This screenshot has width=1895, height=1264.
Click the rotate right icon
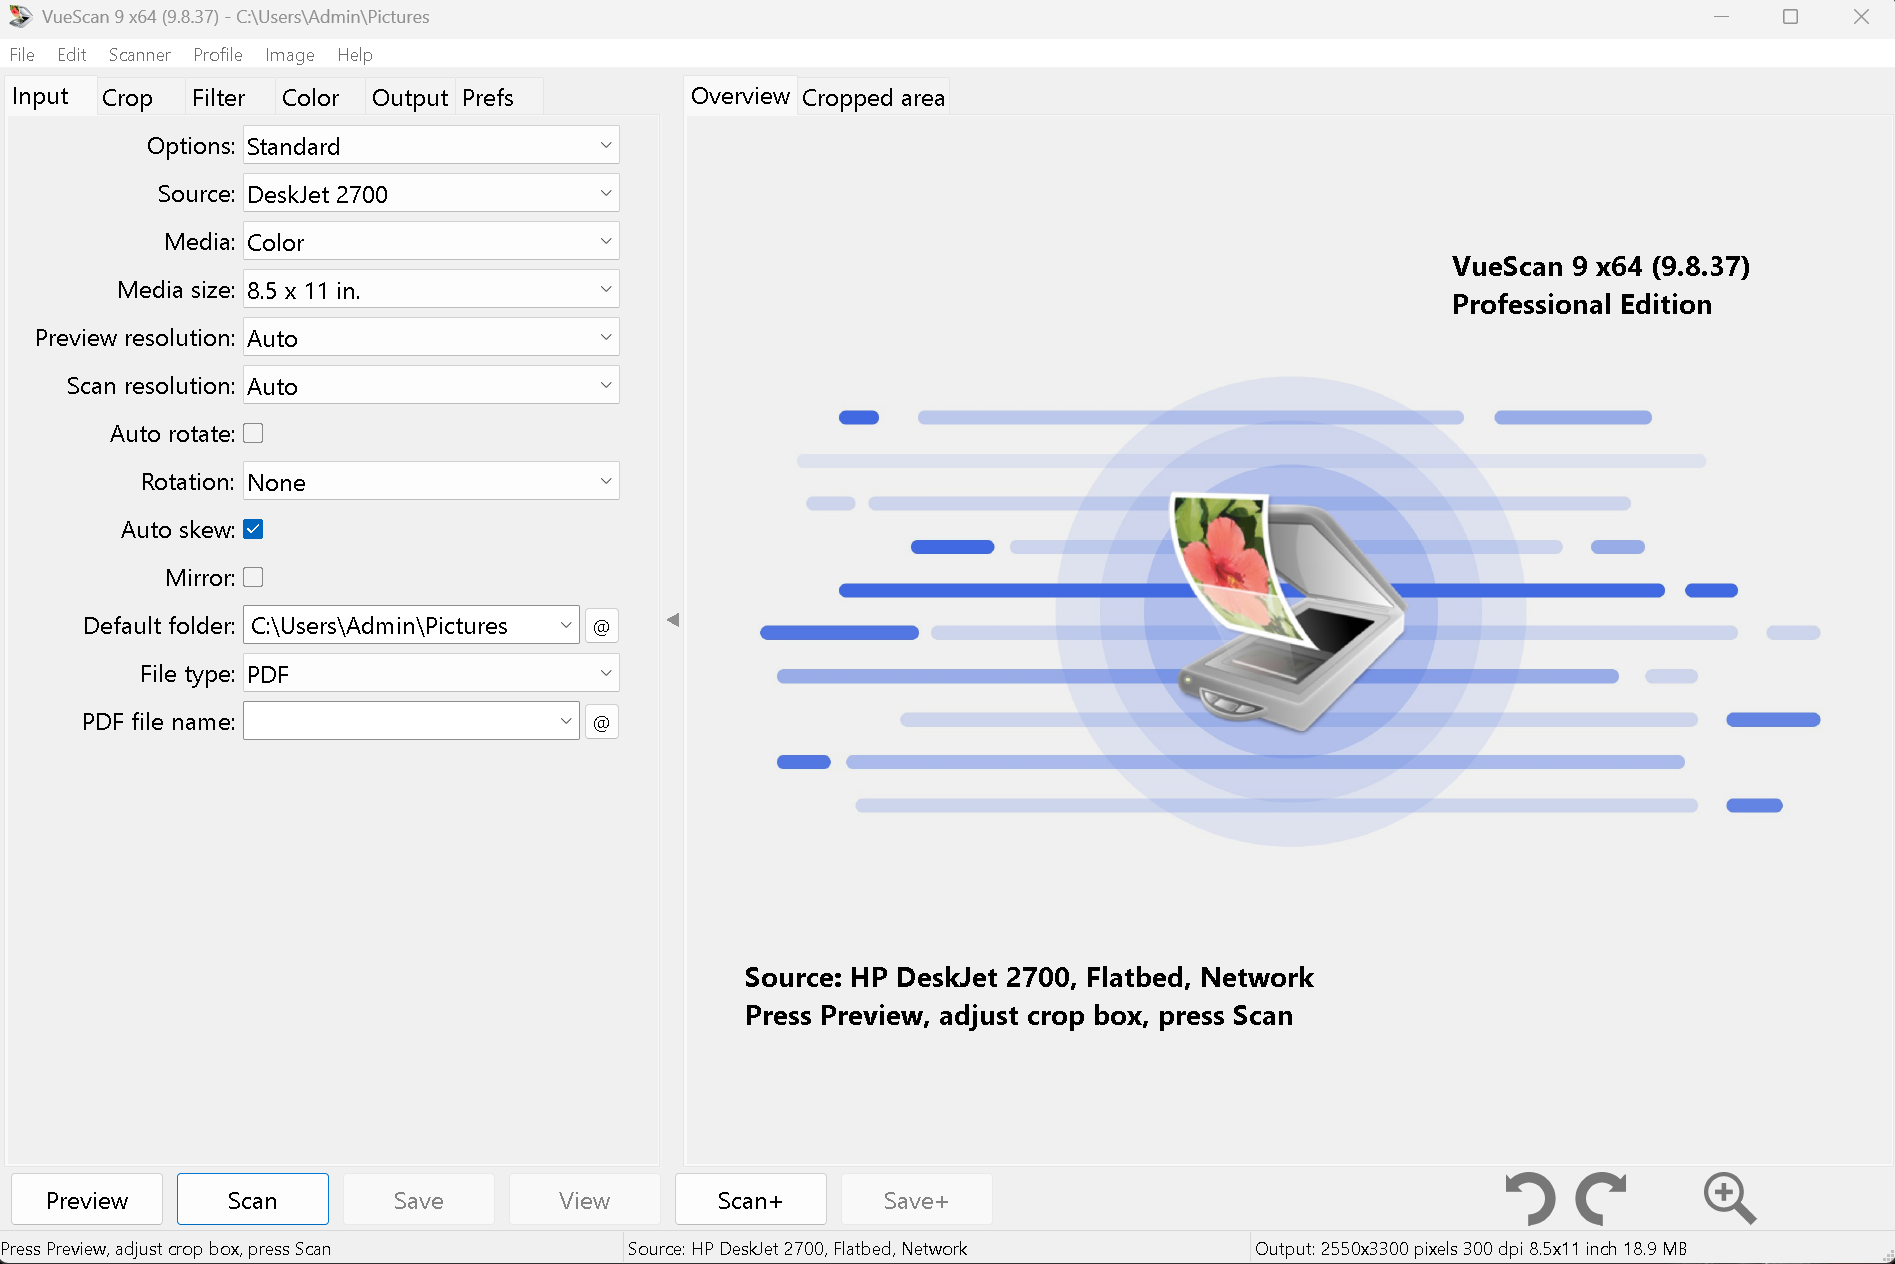click(x=1601, y=1198)
